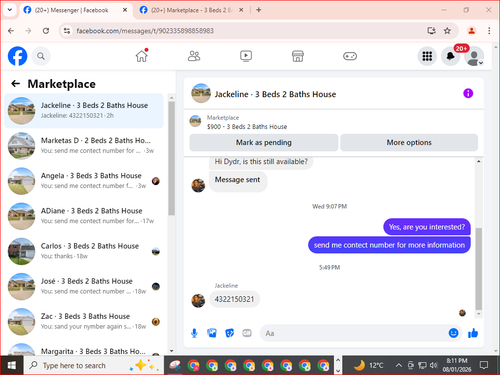The height and width of the screenshot is (375, 500).
Task: Click the back arrow beside Marketplace heading
Action: click(16, 83)
